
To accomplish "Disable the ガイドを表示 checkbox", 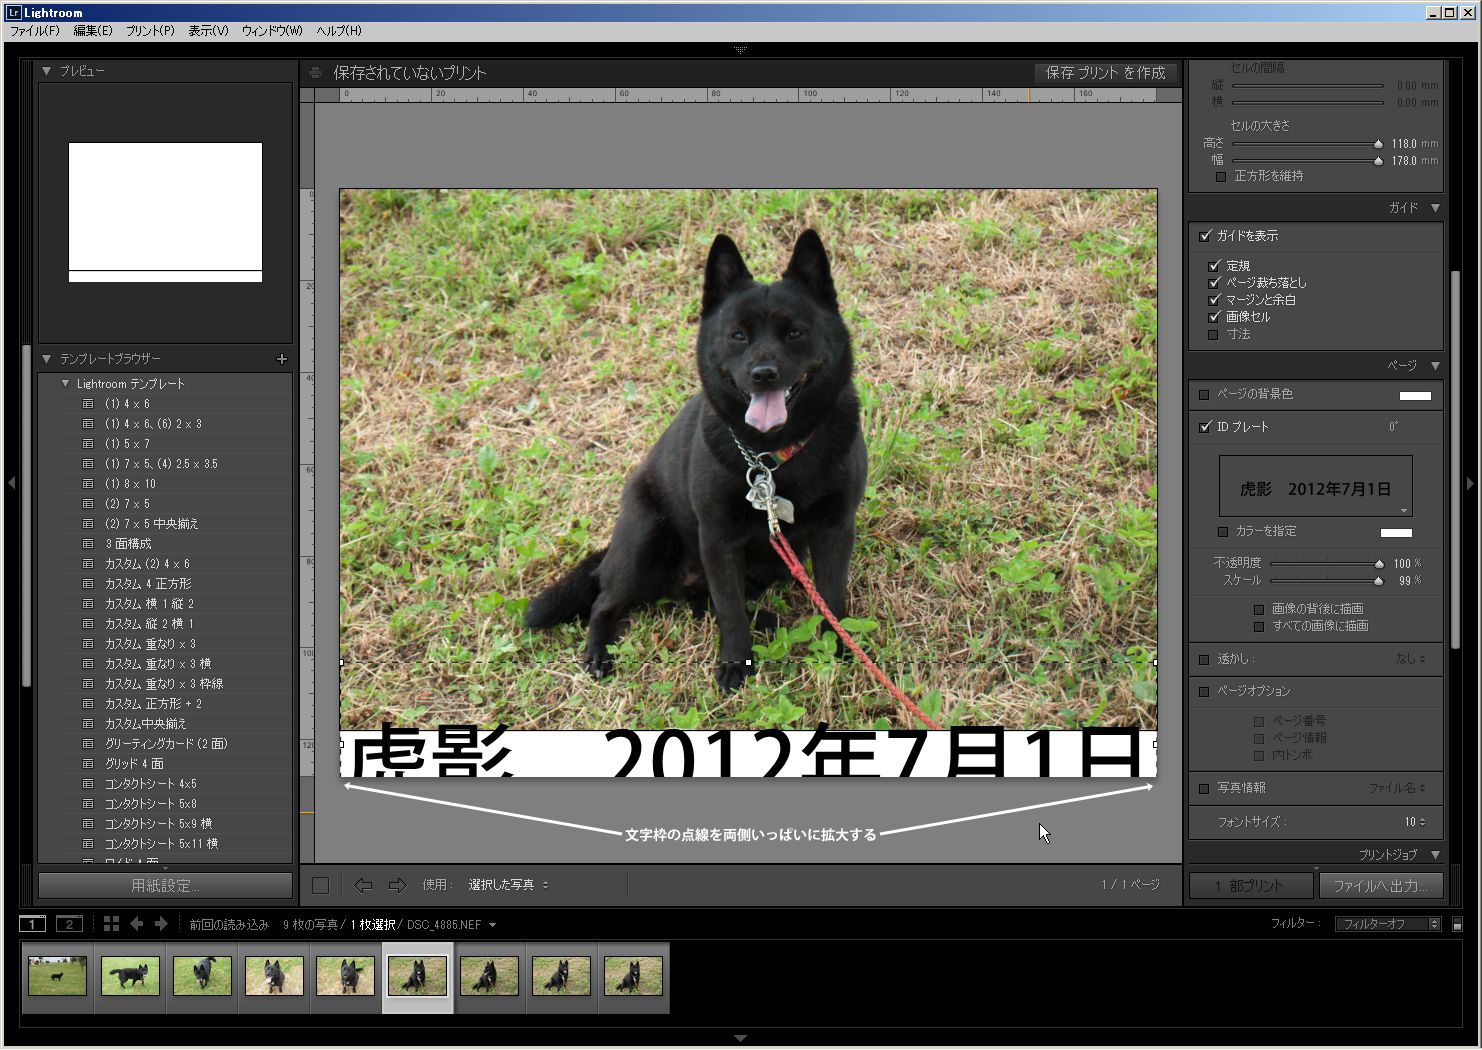I will [x=1205, y=236].
